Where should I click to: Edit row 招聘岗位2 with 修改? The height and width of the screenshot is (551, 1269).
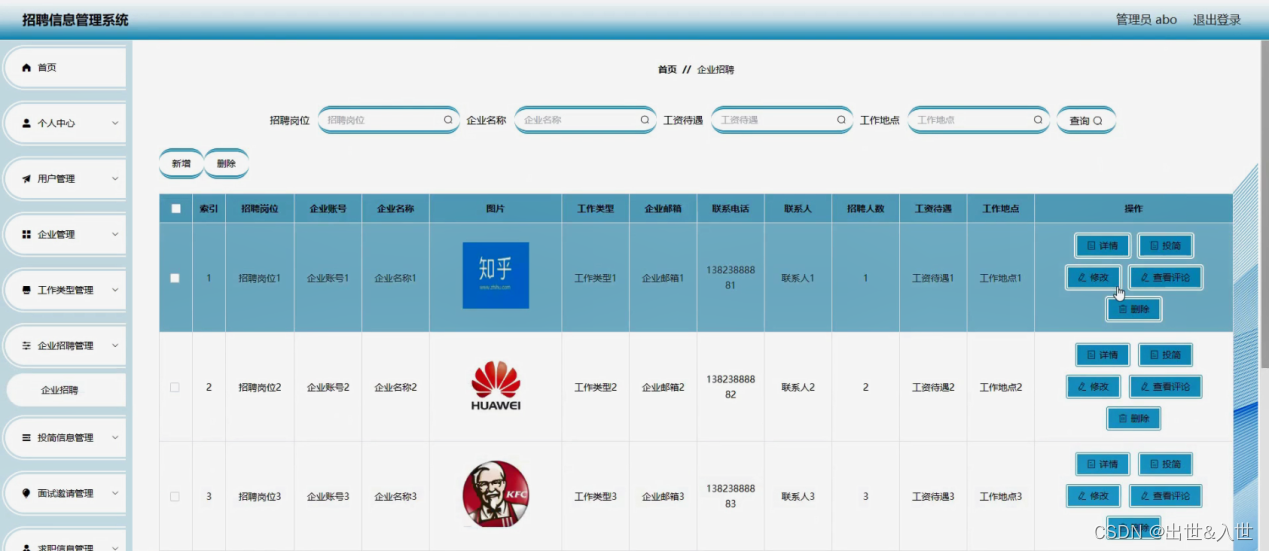click(x=1093, y=387)
